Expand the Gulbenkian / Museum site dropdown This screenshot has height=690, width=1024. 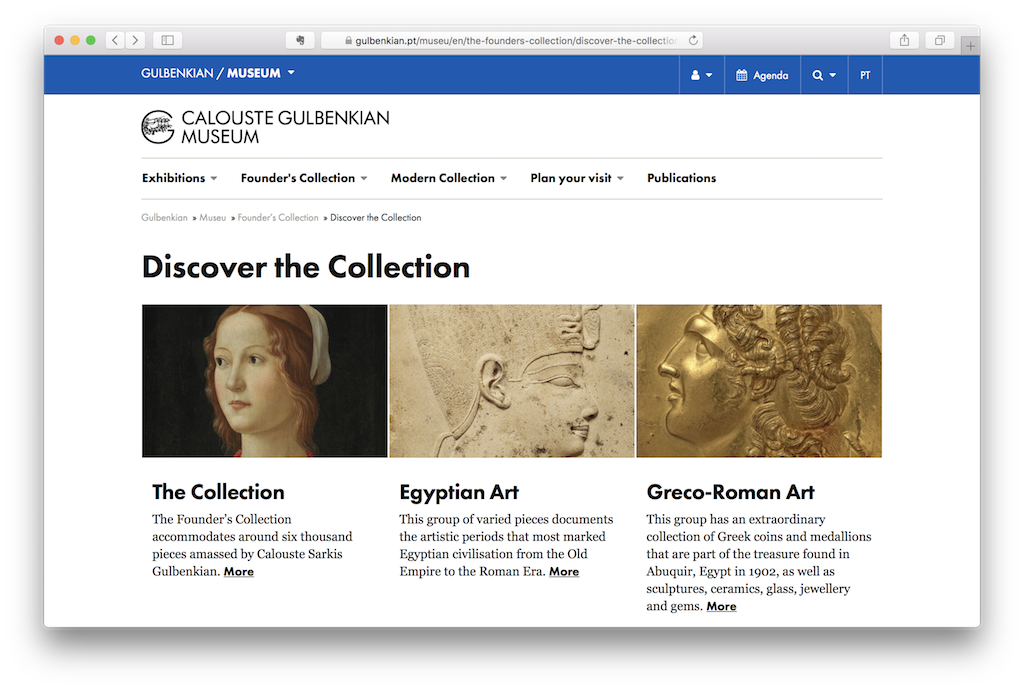click(218, 73)
